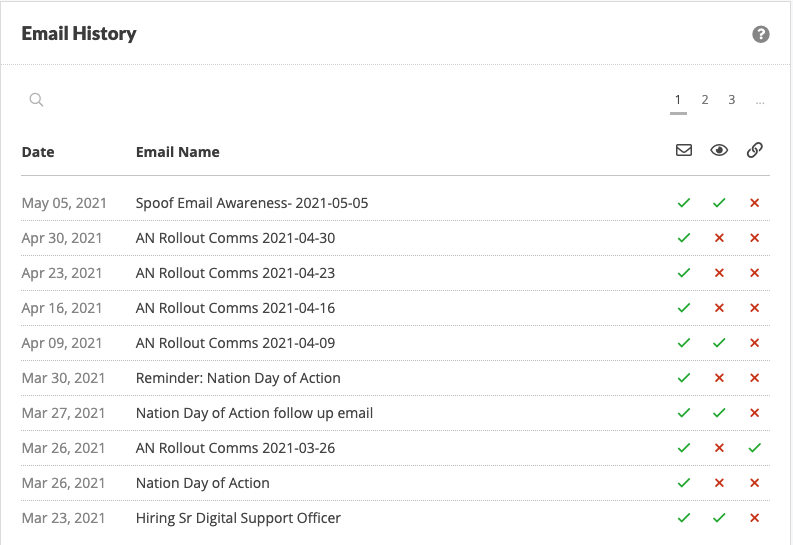Click the envelope sent column icon
Image resolution: width=793 pixels, height=545 pixels.
(684, 150)
